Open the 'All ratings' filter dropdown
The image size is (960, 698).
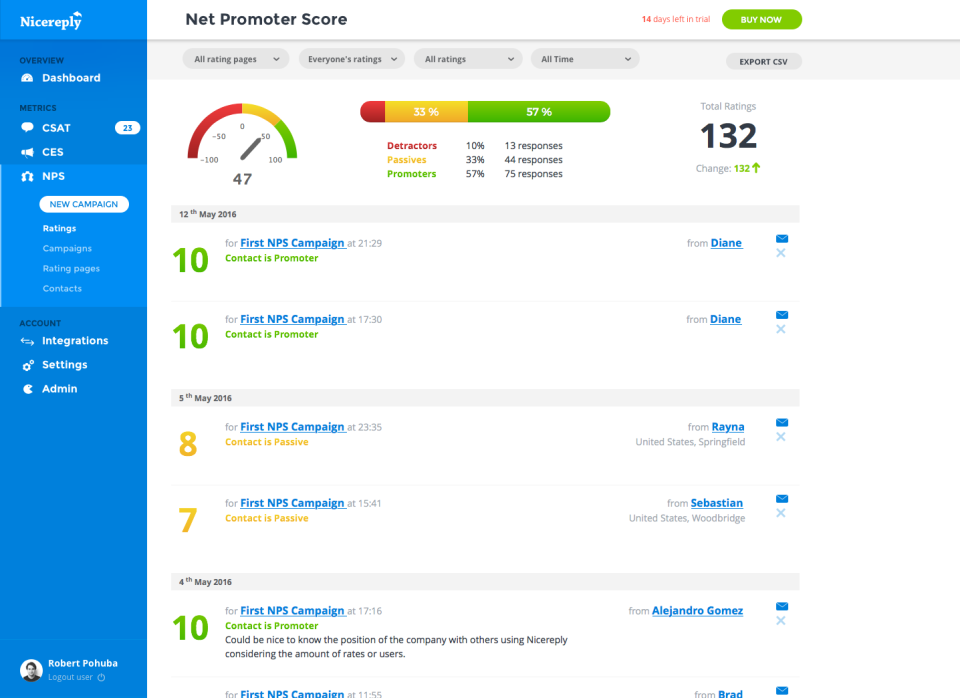pos(467,59)
